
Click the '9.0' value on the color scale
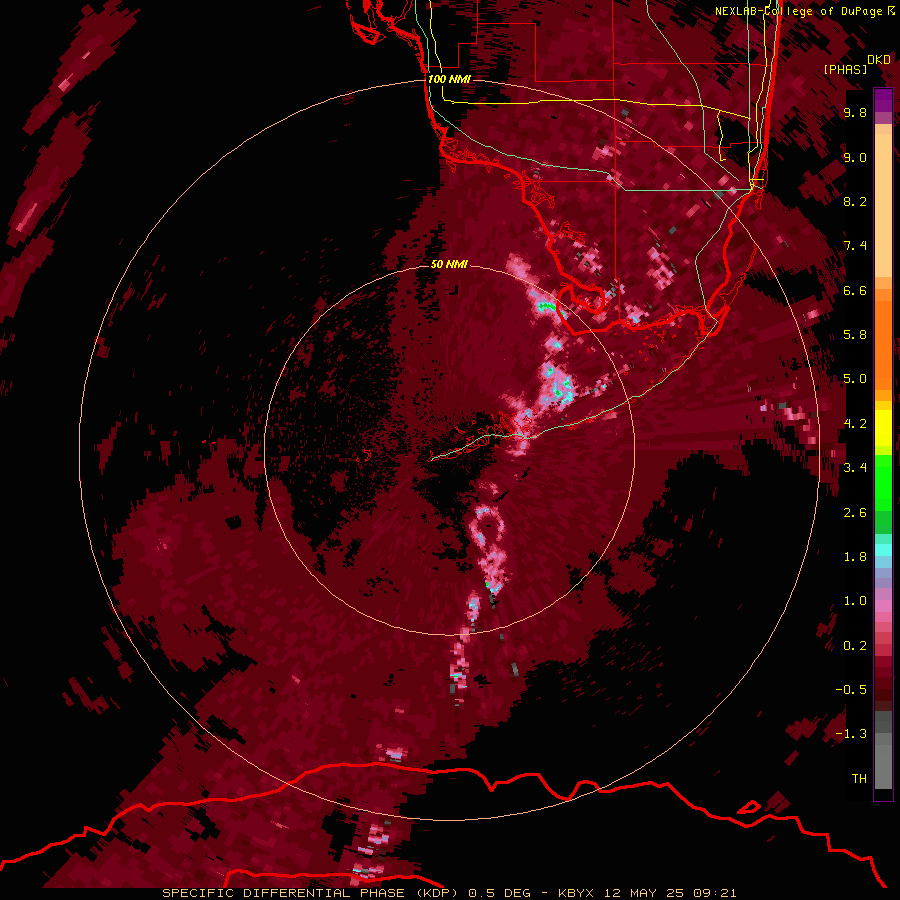coord(855,158)
